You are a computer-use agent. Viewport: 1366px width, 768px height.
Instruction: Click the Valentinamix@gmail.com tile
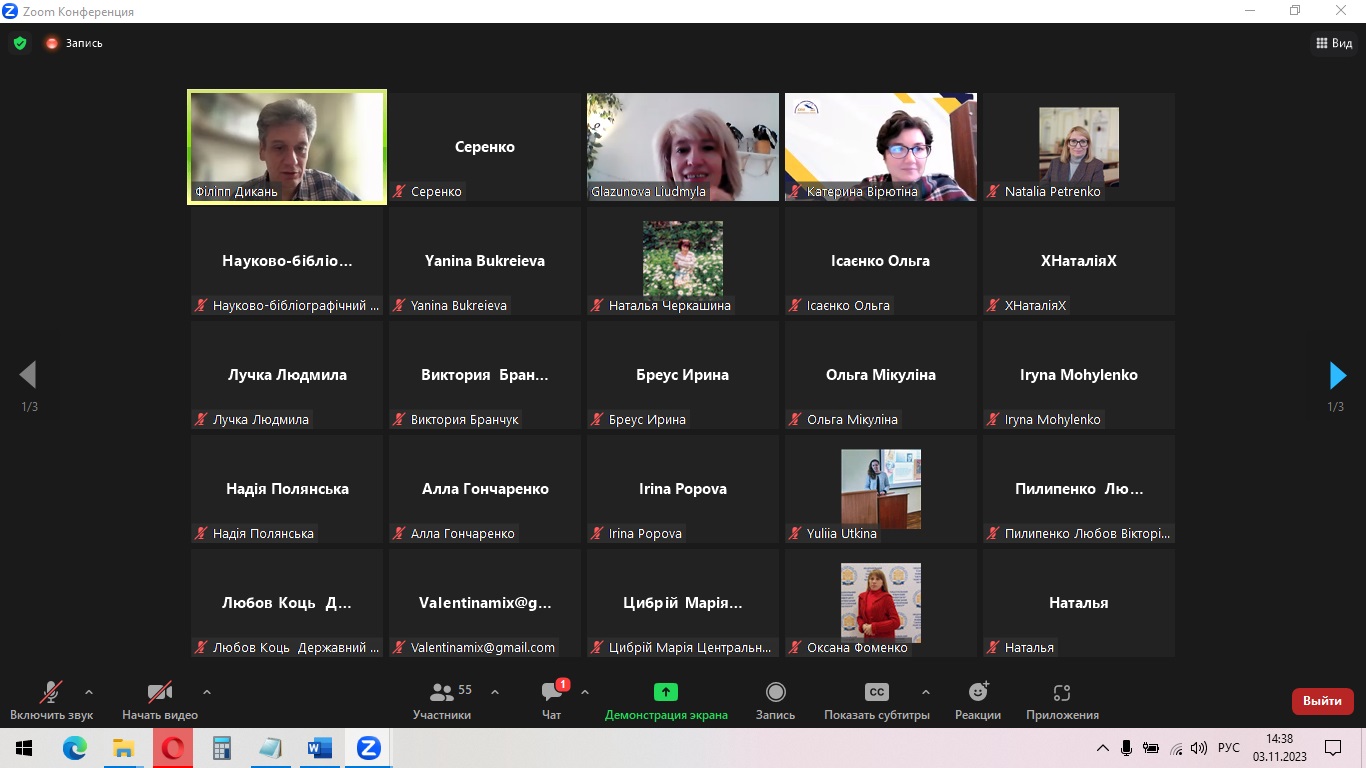(x=485, y=603)
